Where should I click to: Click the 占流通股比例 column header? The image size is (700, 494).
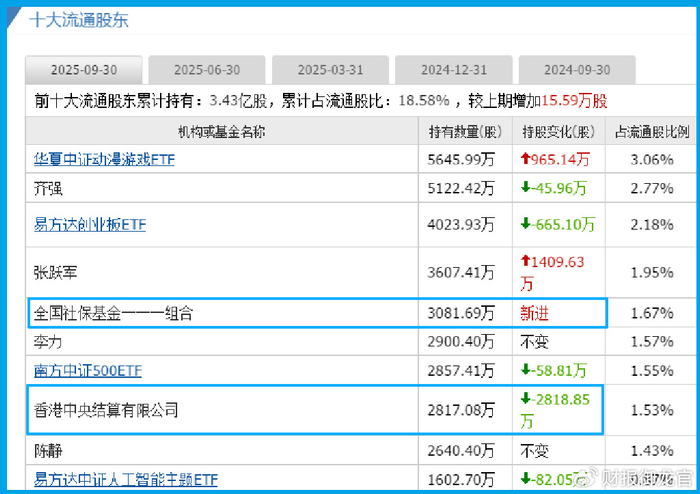[x=652, y=132]
